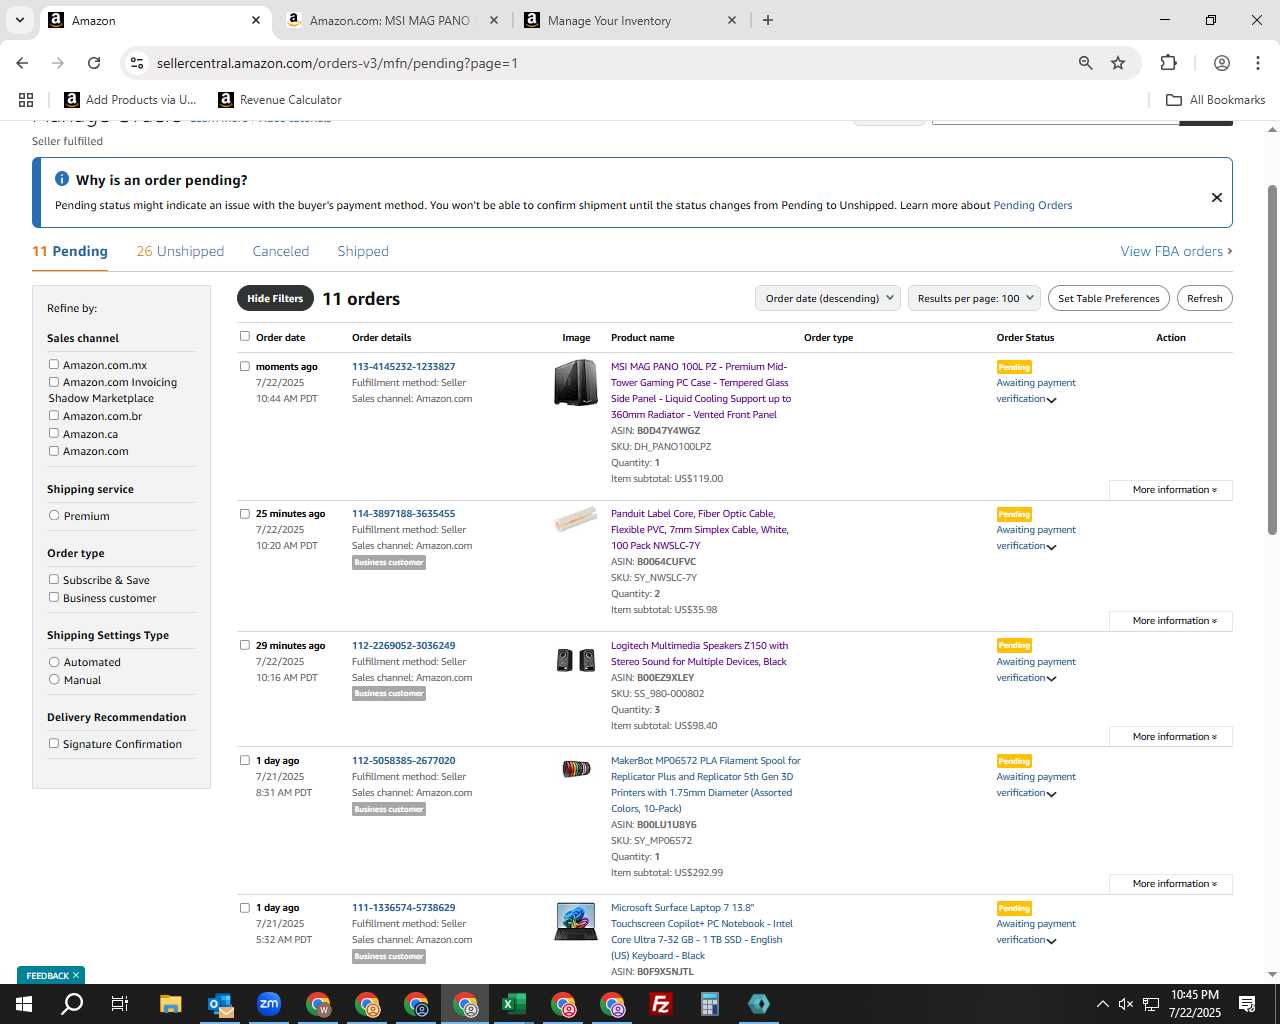
Task: Bookmark this page with the star icon
Action: 1118,63
